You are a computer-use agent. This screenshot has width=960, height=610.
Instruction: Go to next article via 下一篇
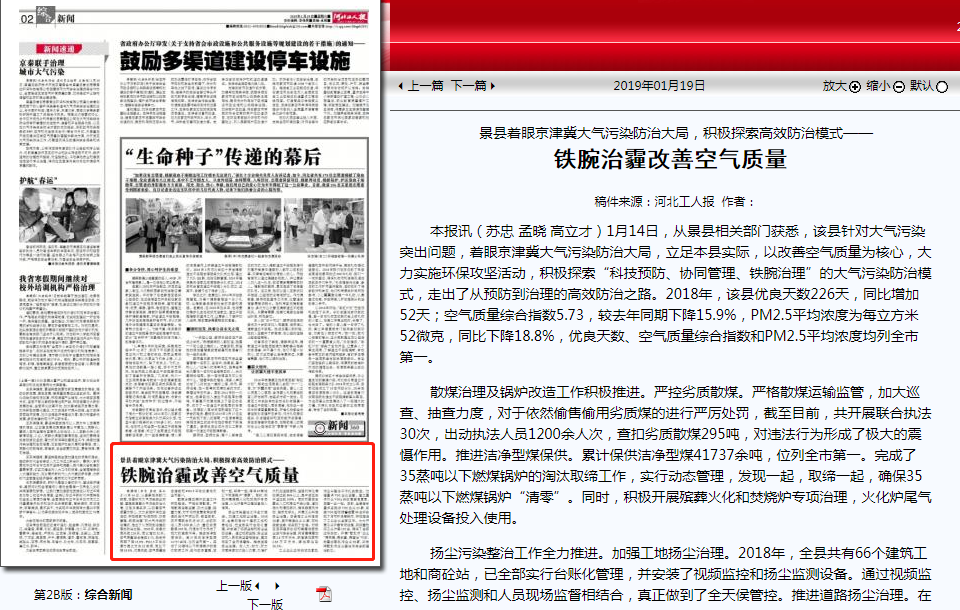(x=468, y=86)
